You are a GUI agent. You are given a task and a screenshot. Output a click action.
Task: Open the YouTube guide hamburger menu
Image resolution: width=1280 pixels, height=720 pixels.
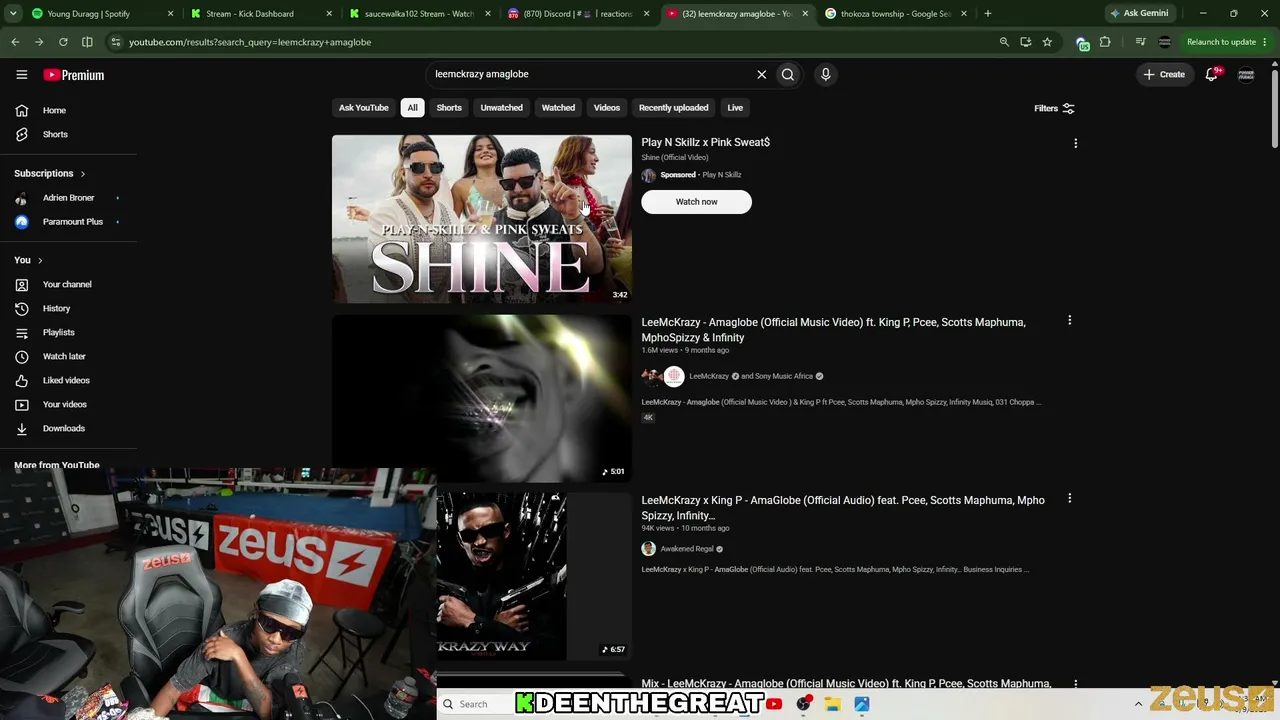[x=21, y=75]
